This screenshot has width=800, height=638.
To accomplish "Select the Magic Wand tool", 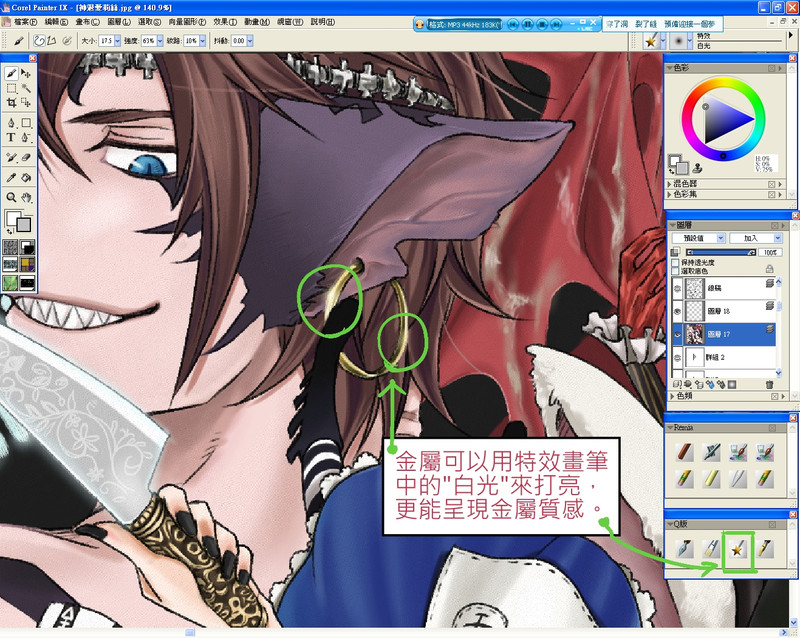I will [x=26, y=88].
